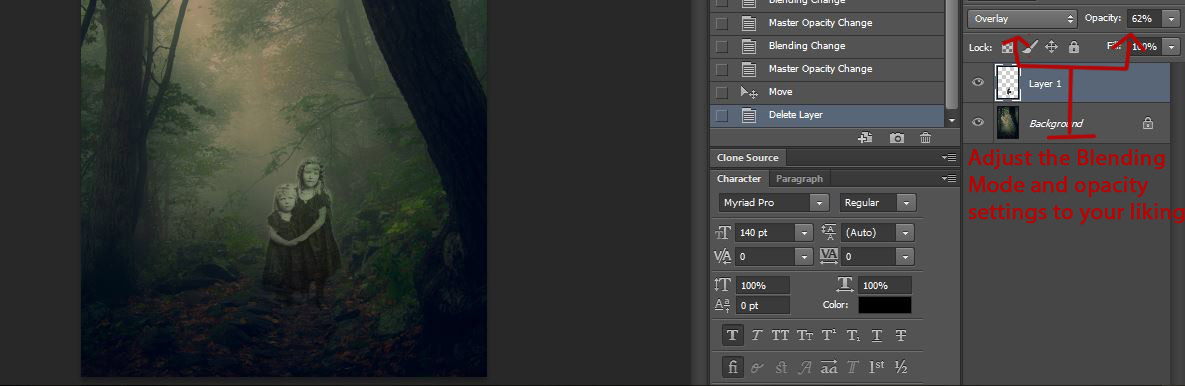
Task: Select the Delete Layer step
Action: click(x=828, y=115)
